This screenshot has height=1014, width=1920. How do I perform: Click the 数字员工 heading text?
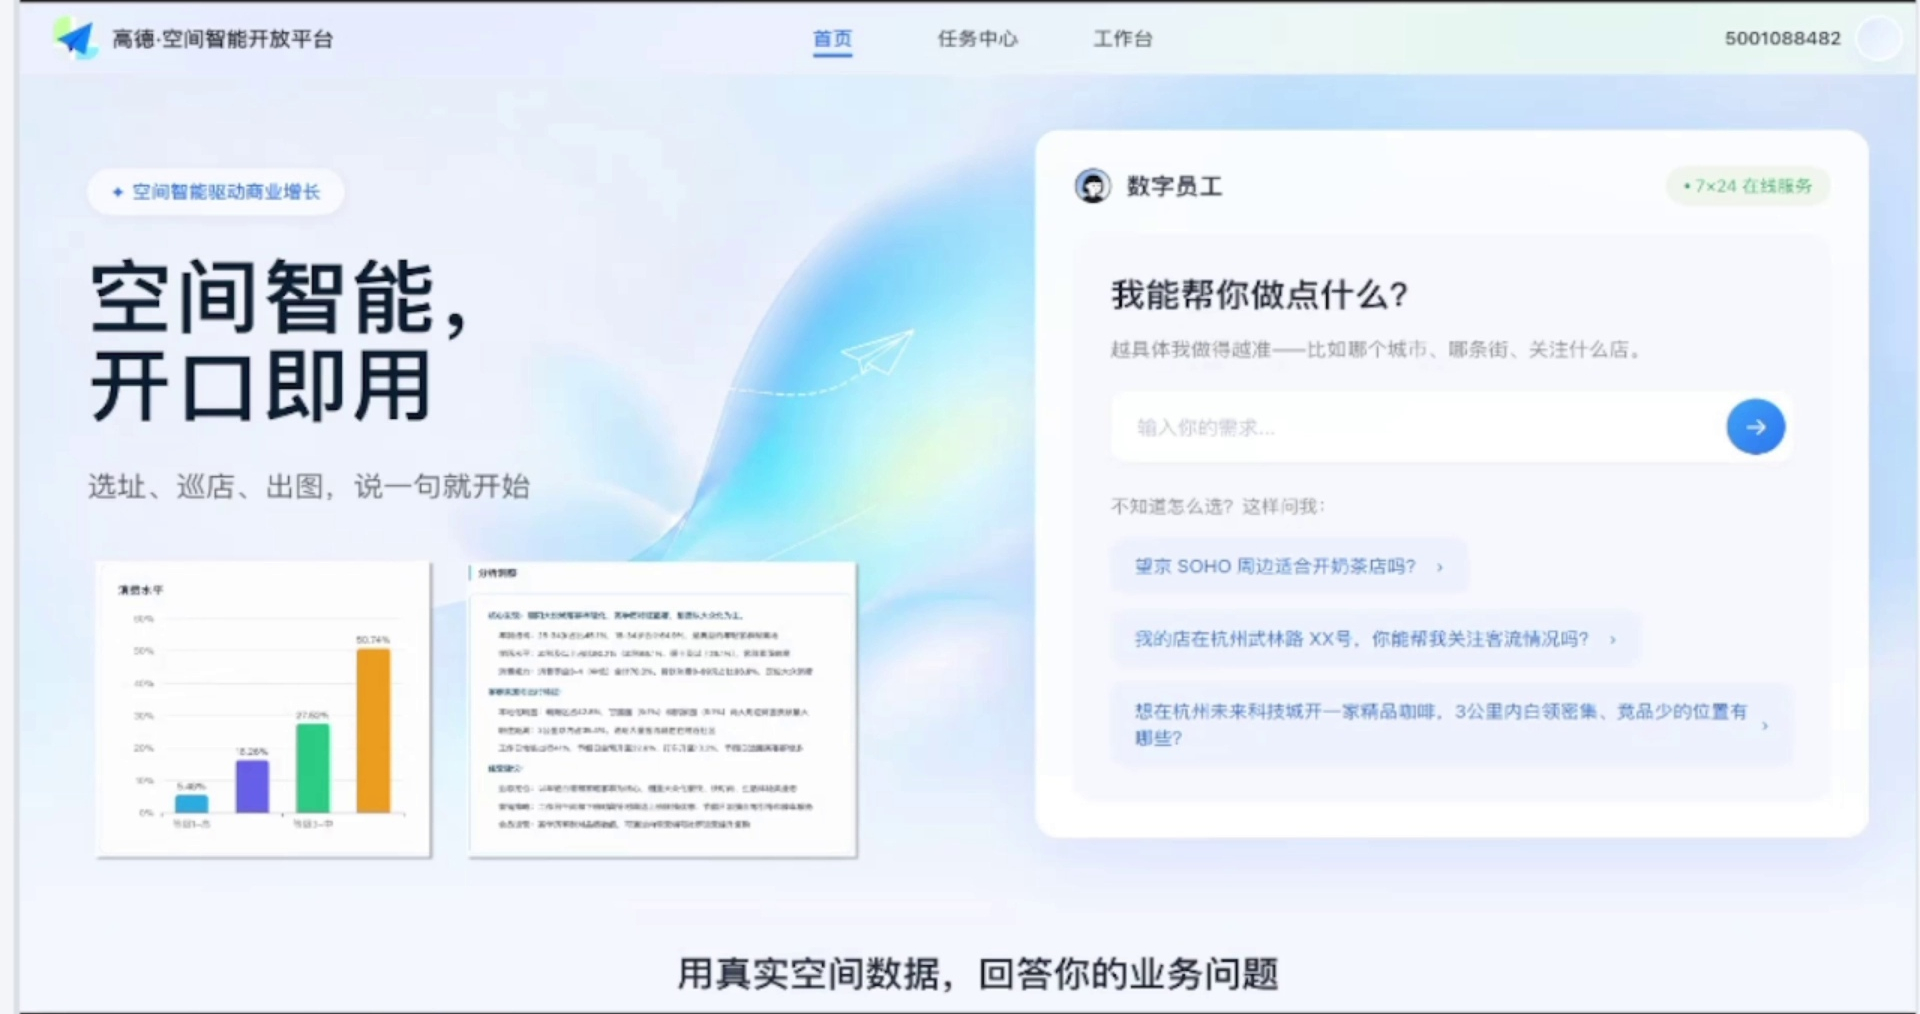point(1174,186)
